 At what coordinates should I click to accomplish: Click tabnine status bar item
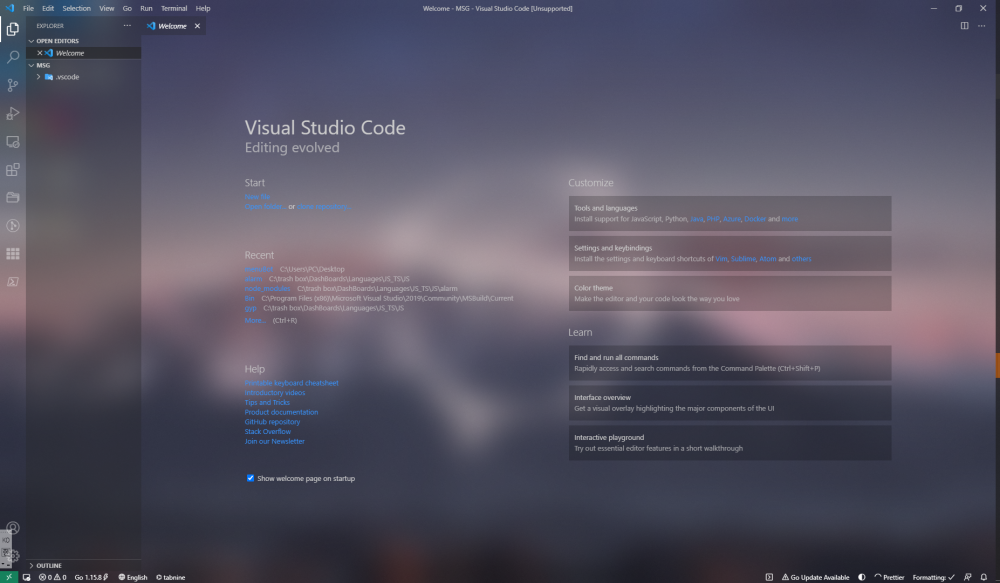tap(170, 577)
